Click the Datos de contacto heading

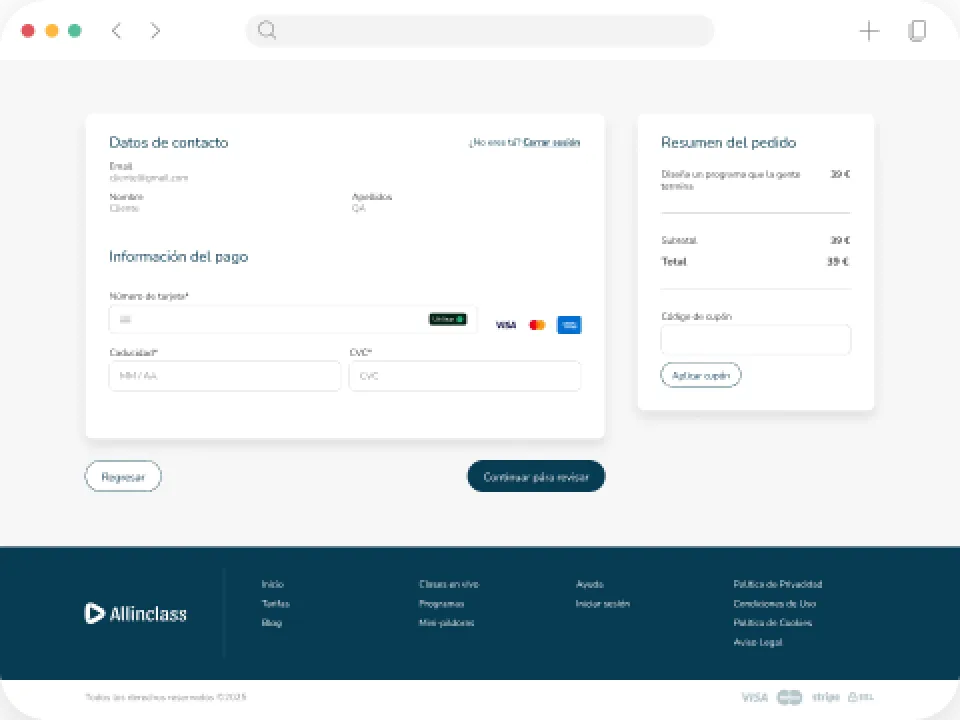[168, 143]
